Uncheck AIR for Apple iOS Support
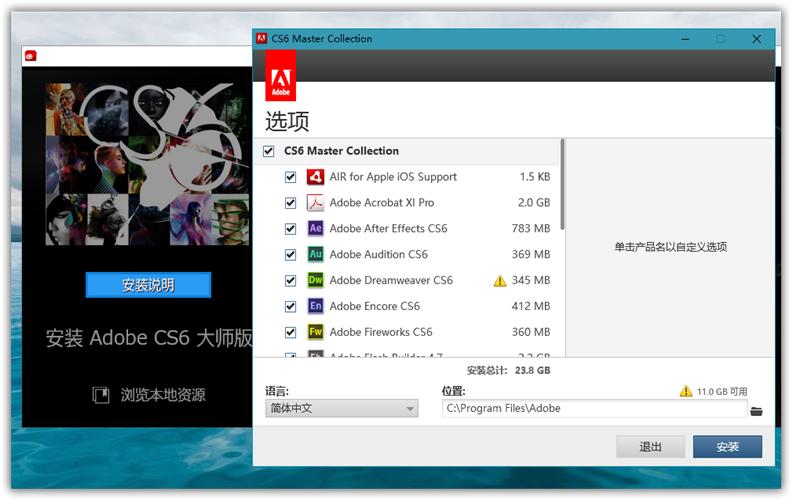The height and width of the screenshot is (500, 792). coord(290,177)
